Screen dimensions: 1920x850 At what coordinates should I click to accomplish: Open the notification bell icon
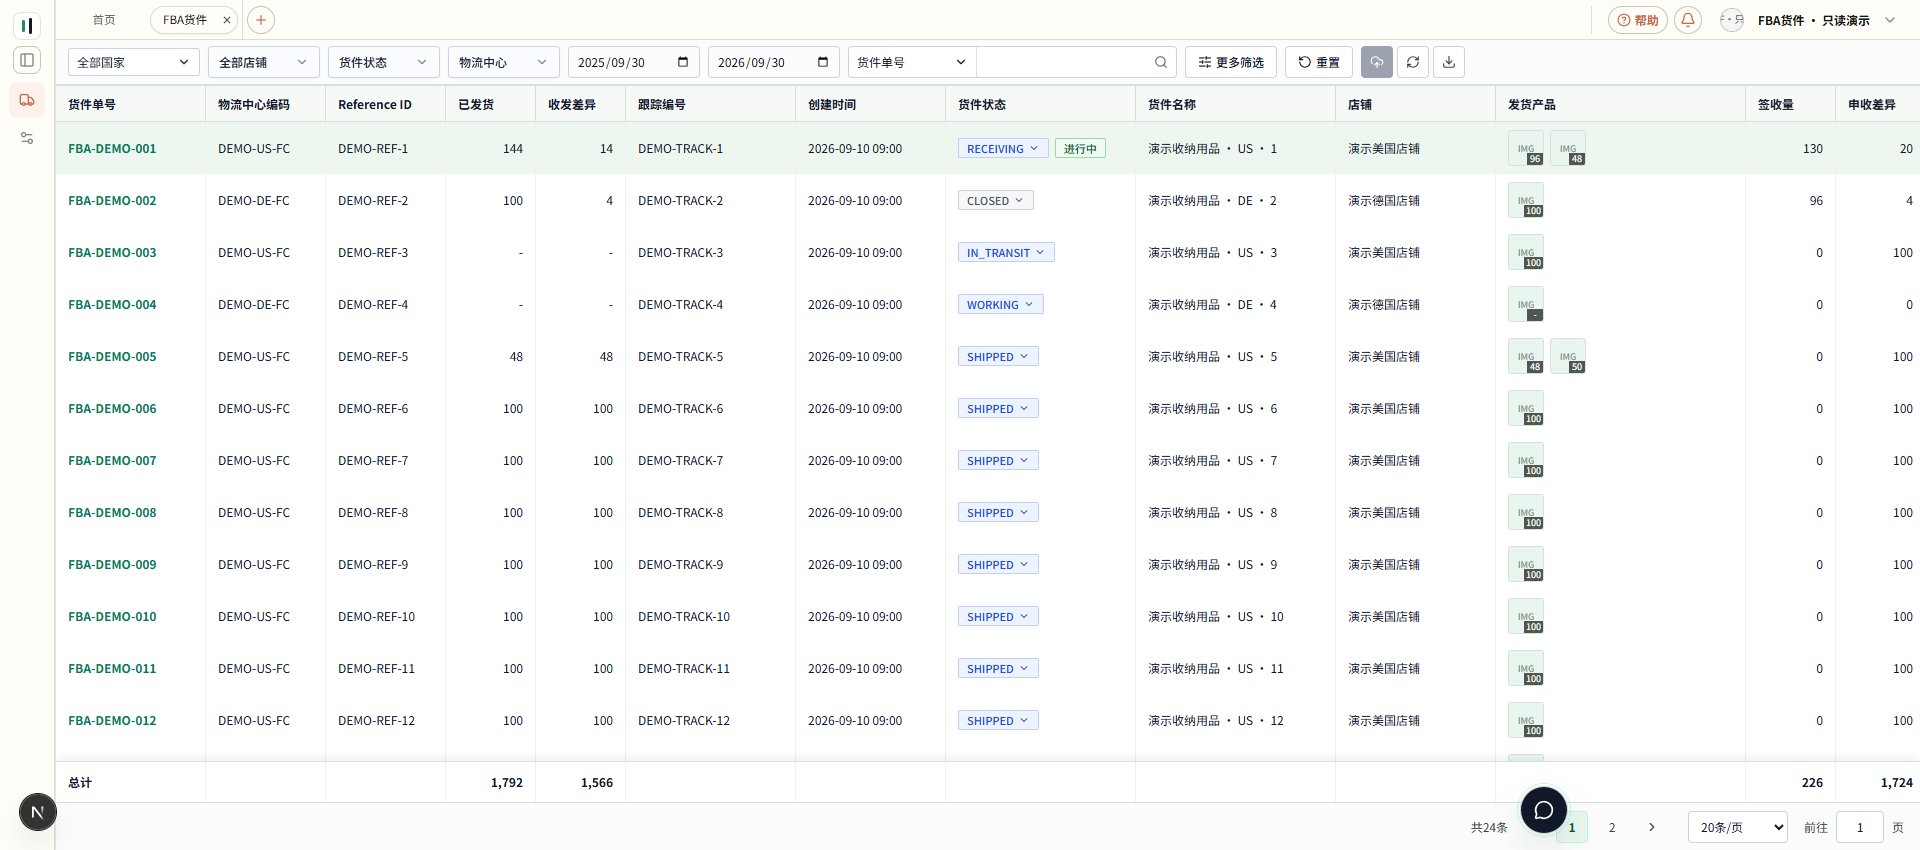click(x=1688, y=20)
